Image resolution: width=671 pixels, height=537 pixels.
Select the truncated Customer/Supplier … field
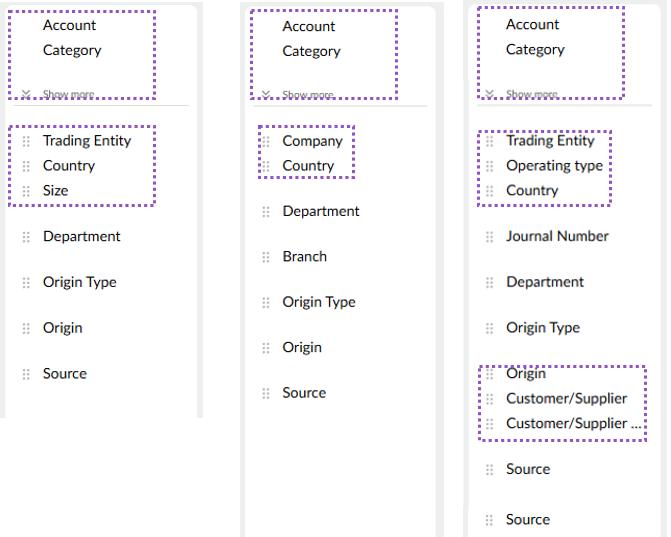point(573,424)
